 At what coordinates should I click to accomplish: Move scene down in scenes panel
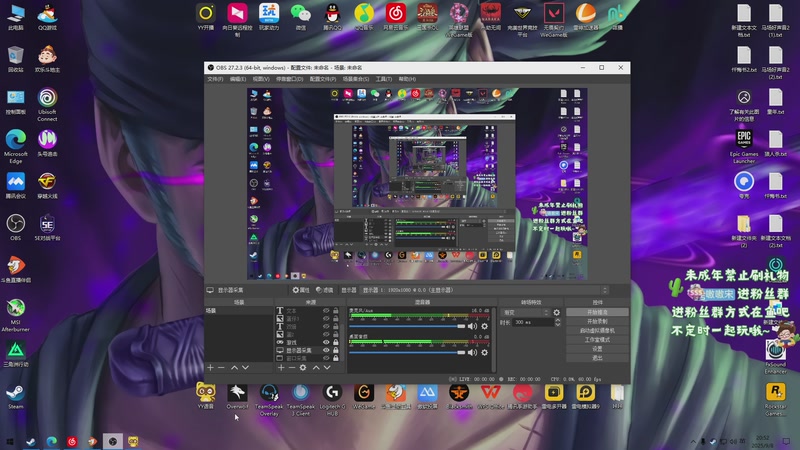click(x=245, y=367)
